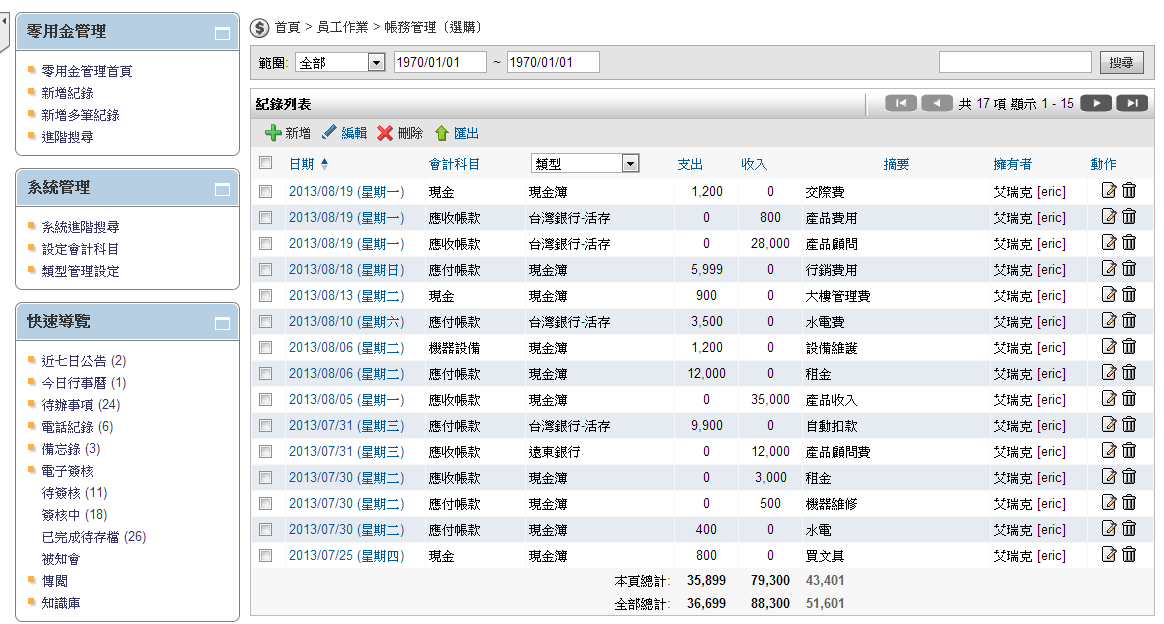
Task: Delete the 水電 400 record via trash icon
Action: (x=1129, y=528)
